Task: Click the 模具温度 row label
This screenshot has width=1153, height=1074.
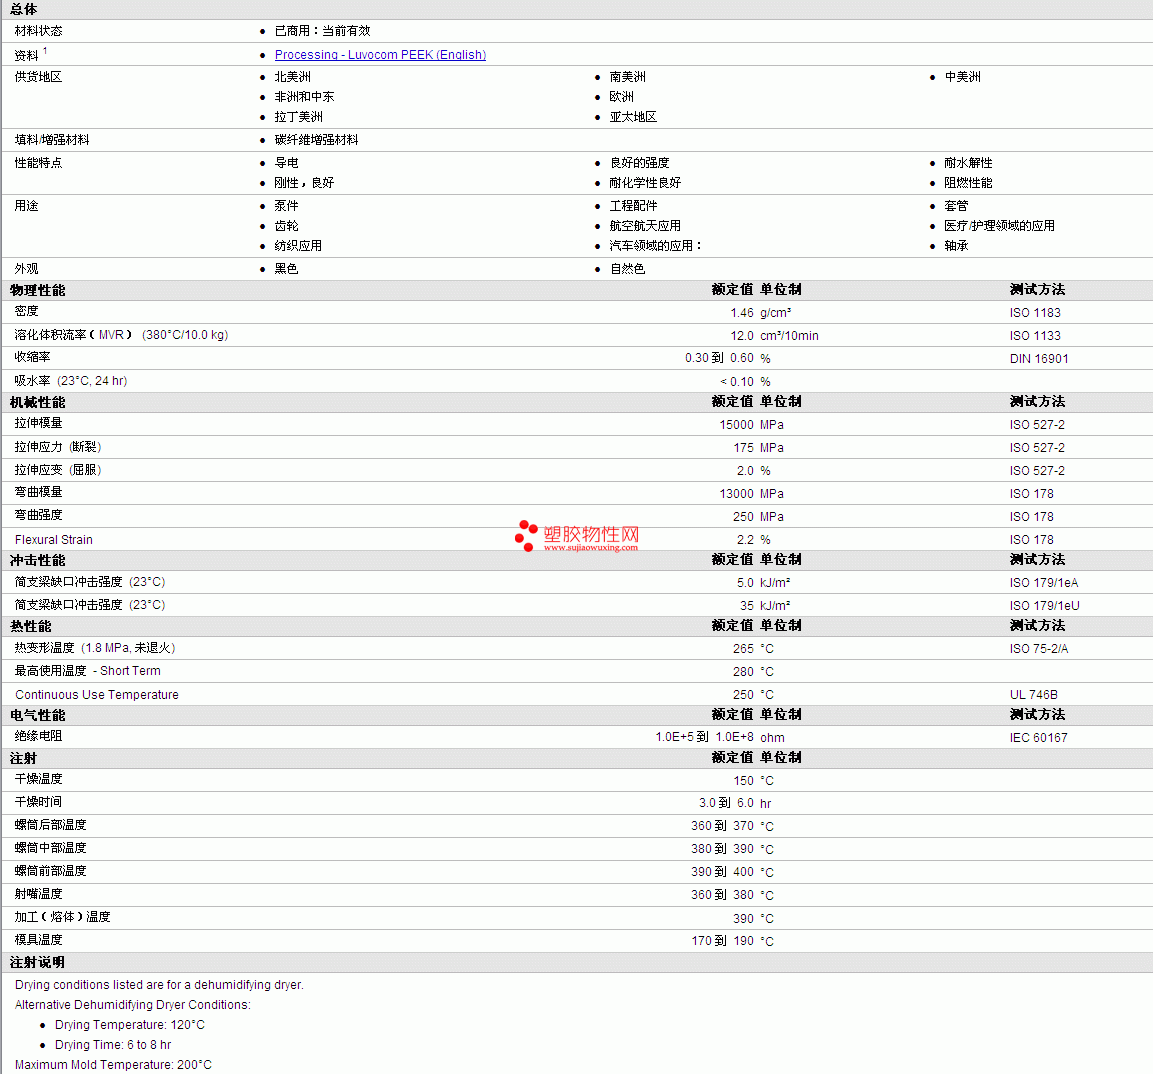Action: coord(38,939)
